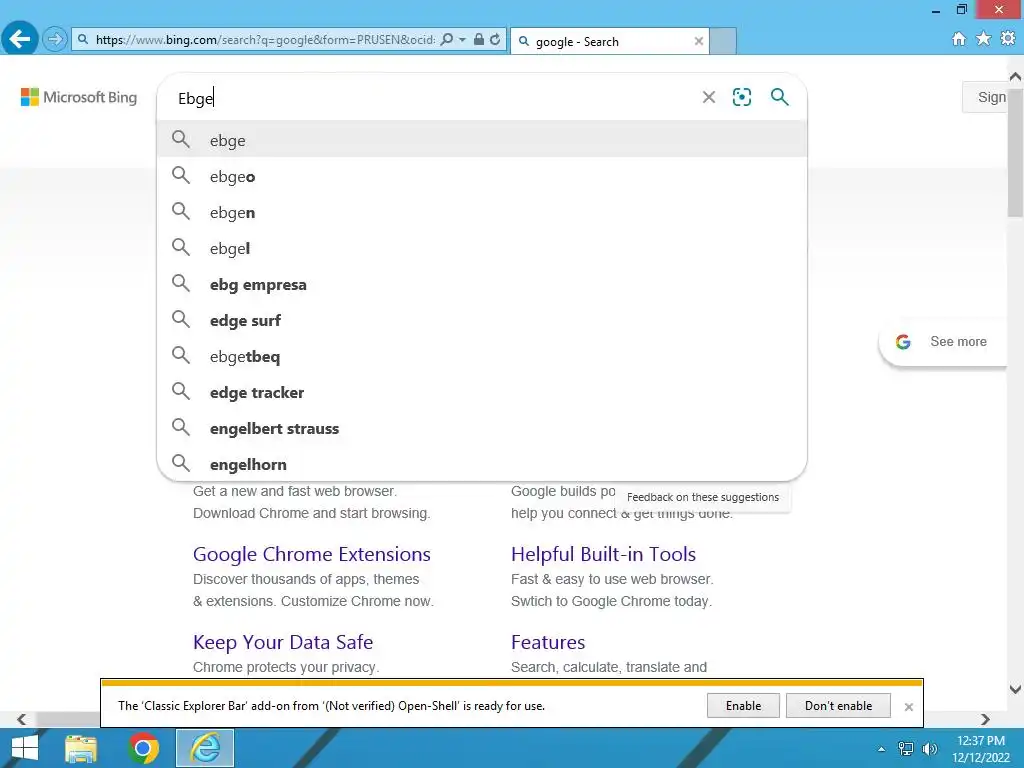
Task: Open 'Keep Your Data Safe' link
Action: pyautogui.click(x=283, y=642)
